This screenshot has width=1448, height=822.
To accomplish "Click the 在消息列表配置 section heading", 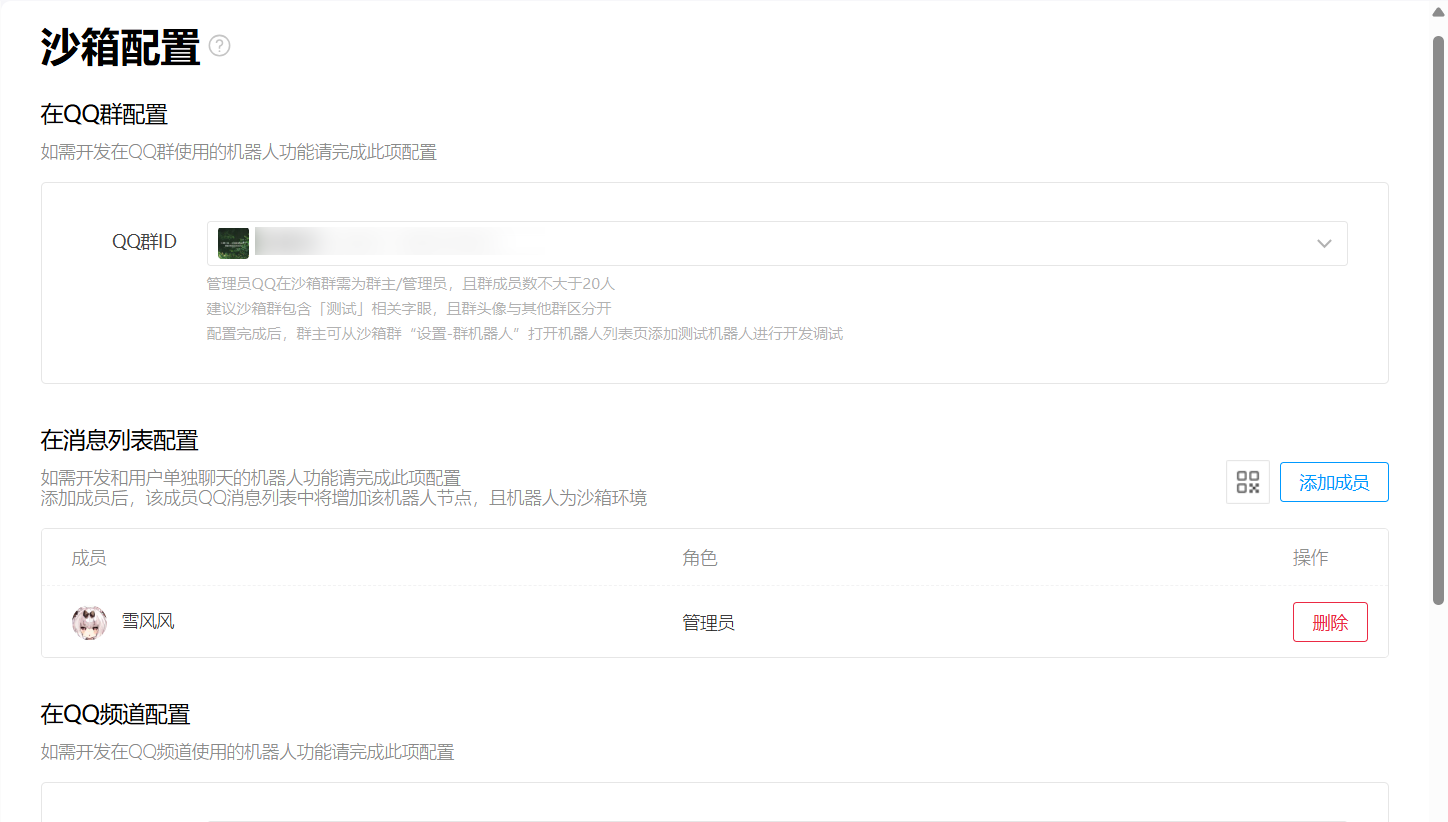I will (x=119, y=440).
